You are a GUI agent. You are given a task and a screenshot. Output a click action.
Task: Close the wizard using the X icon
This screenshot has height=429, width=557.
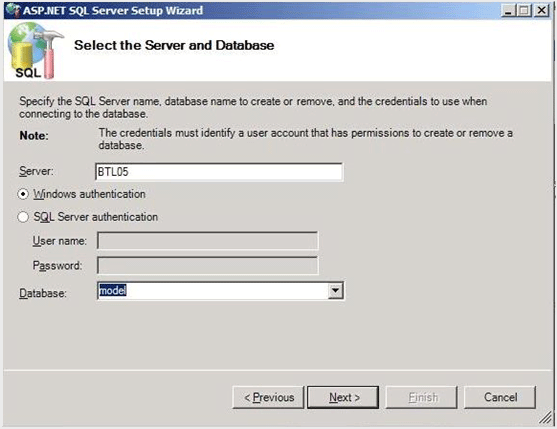pyautogui.click(x=542, y=10)
